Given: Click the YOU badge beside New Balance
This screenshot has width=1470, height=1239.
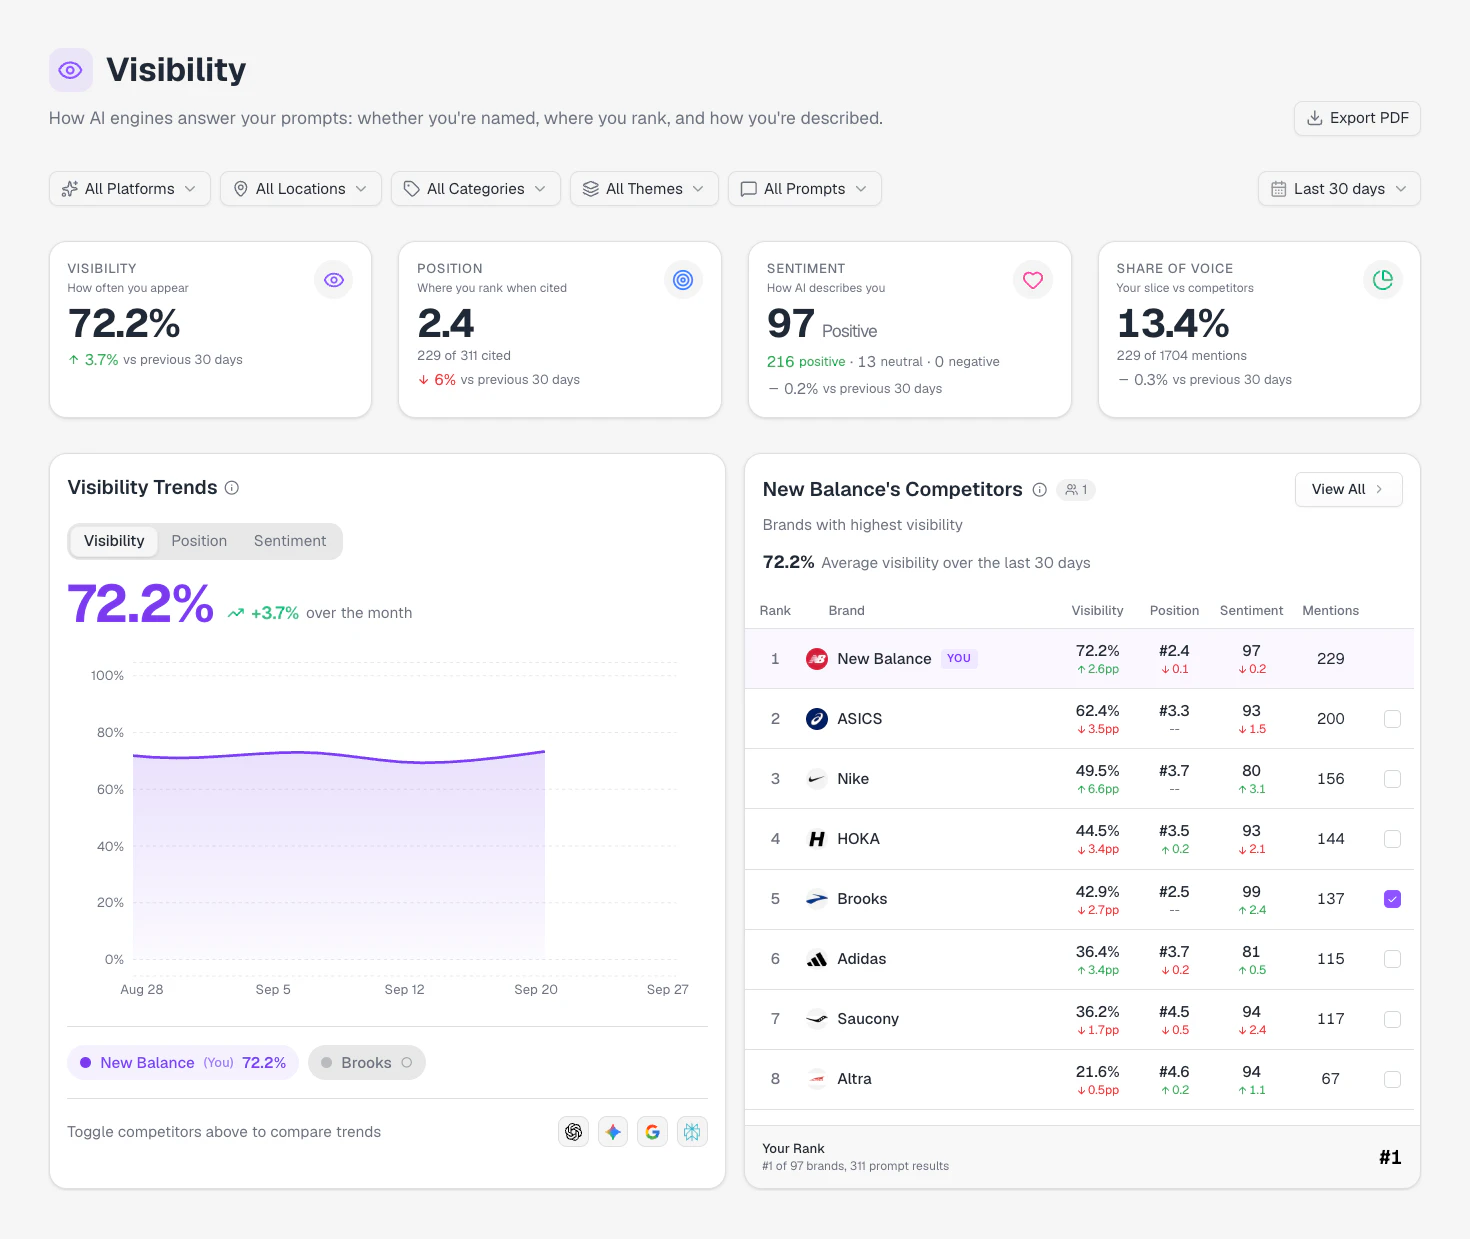Looking at the screenshot, I should pos(959,659).
